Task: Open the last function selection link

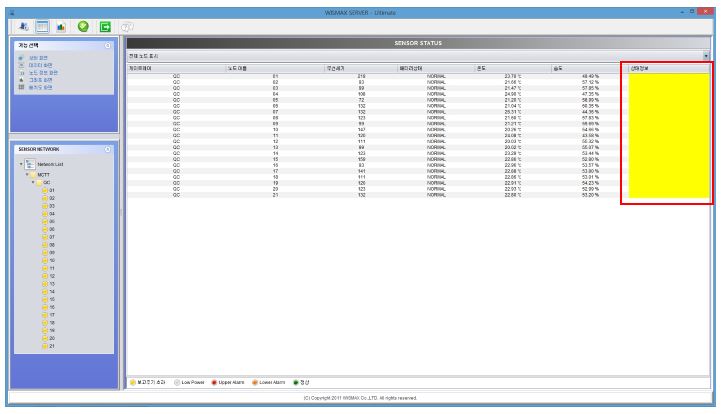Action: (x=40, y=88)
